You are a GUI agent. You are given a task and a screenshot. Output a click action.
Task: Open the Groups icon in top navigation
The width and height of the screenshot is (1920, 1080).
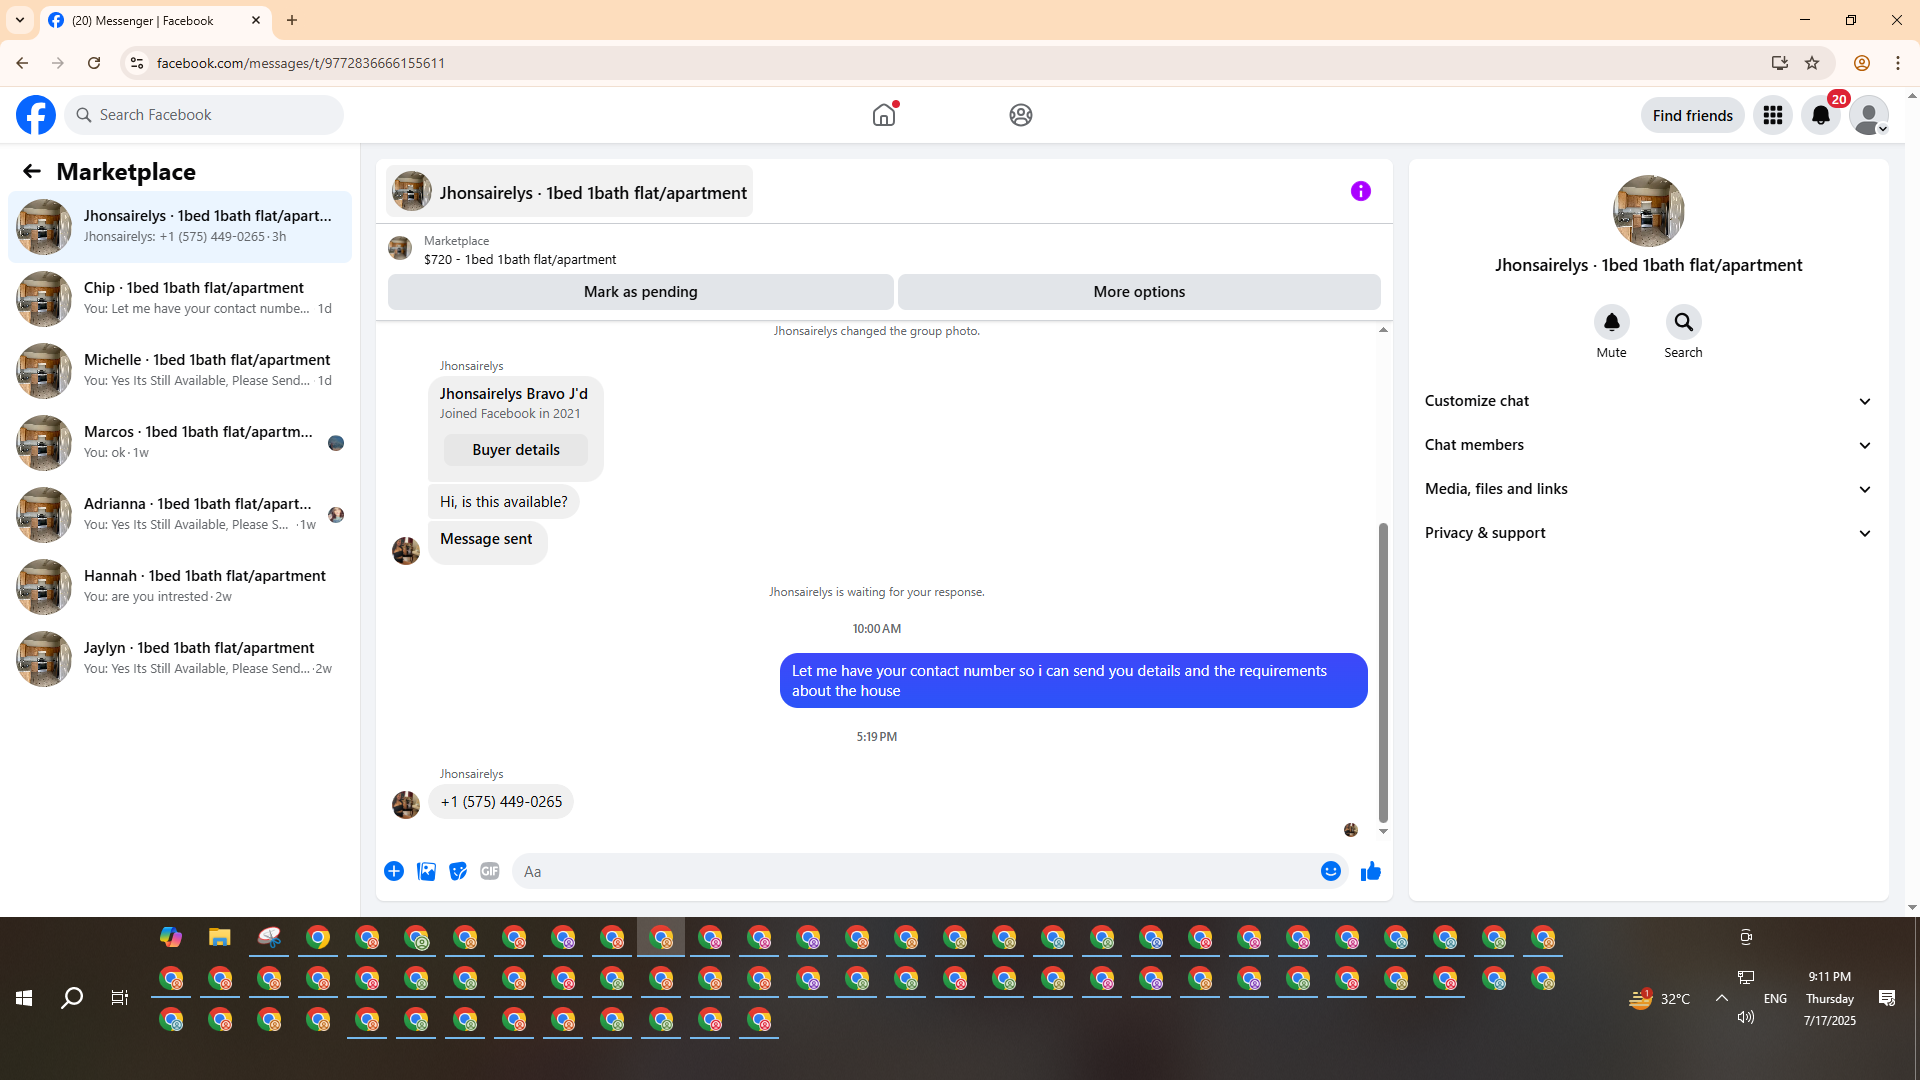click(1020, 115)
